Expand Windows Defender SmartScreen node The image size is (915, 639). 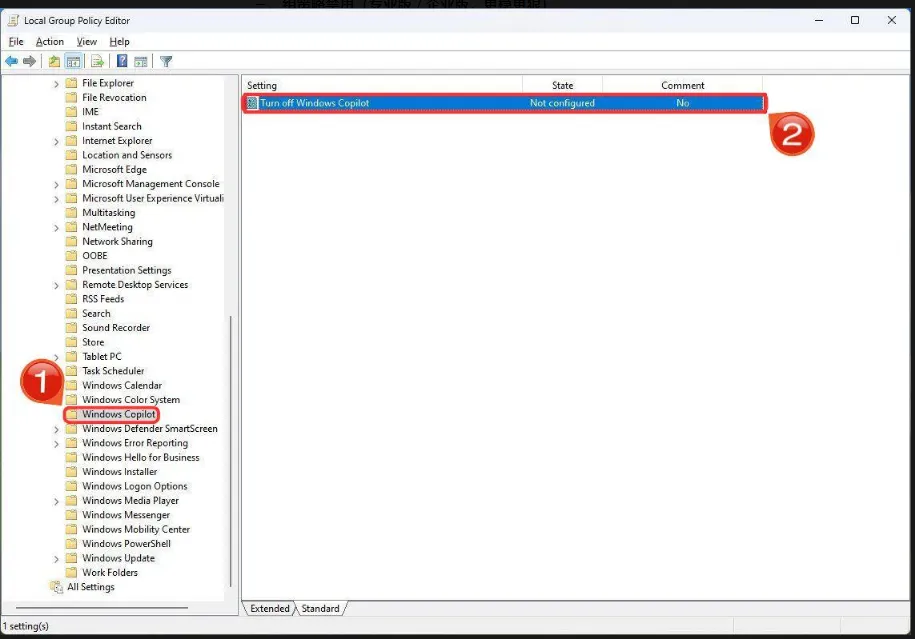click(56, 429)
